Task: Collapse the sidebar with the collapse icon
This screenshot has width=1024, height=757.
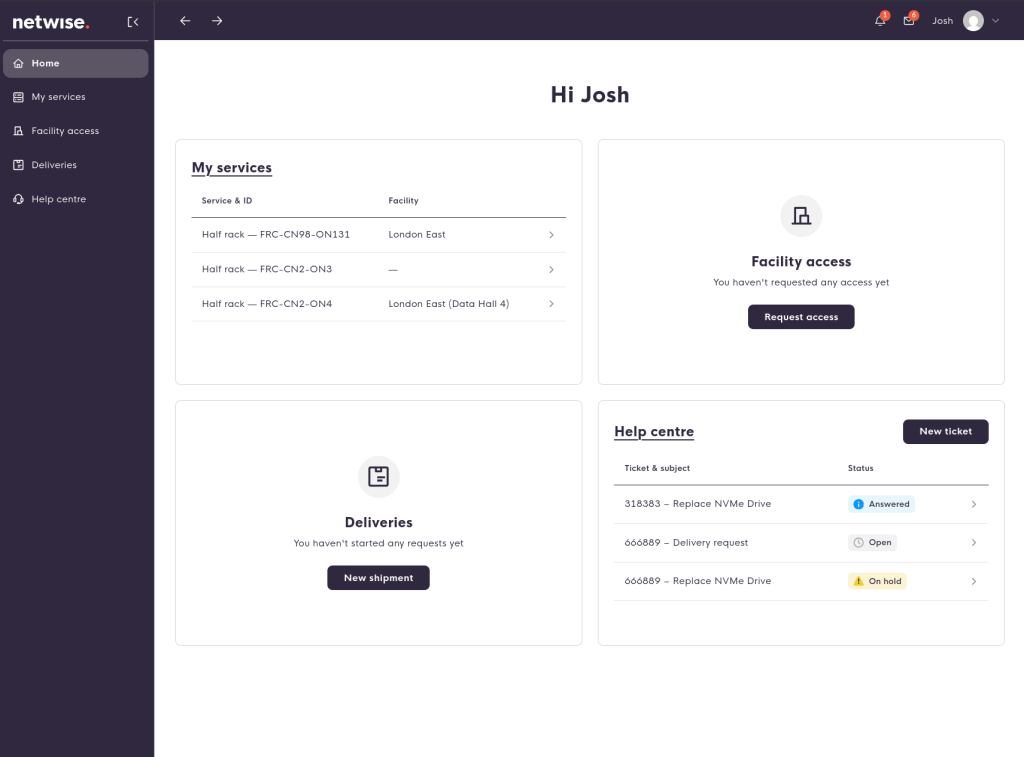Action: pyautogui.click(x=133, y=21)
